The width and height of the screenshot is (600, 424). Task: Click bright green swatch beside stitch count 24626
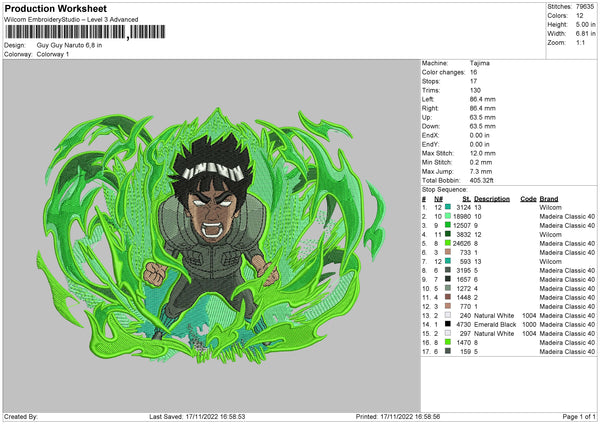[448, 243]
